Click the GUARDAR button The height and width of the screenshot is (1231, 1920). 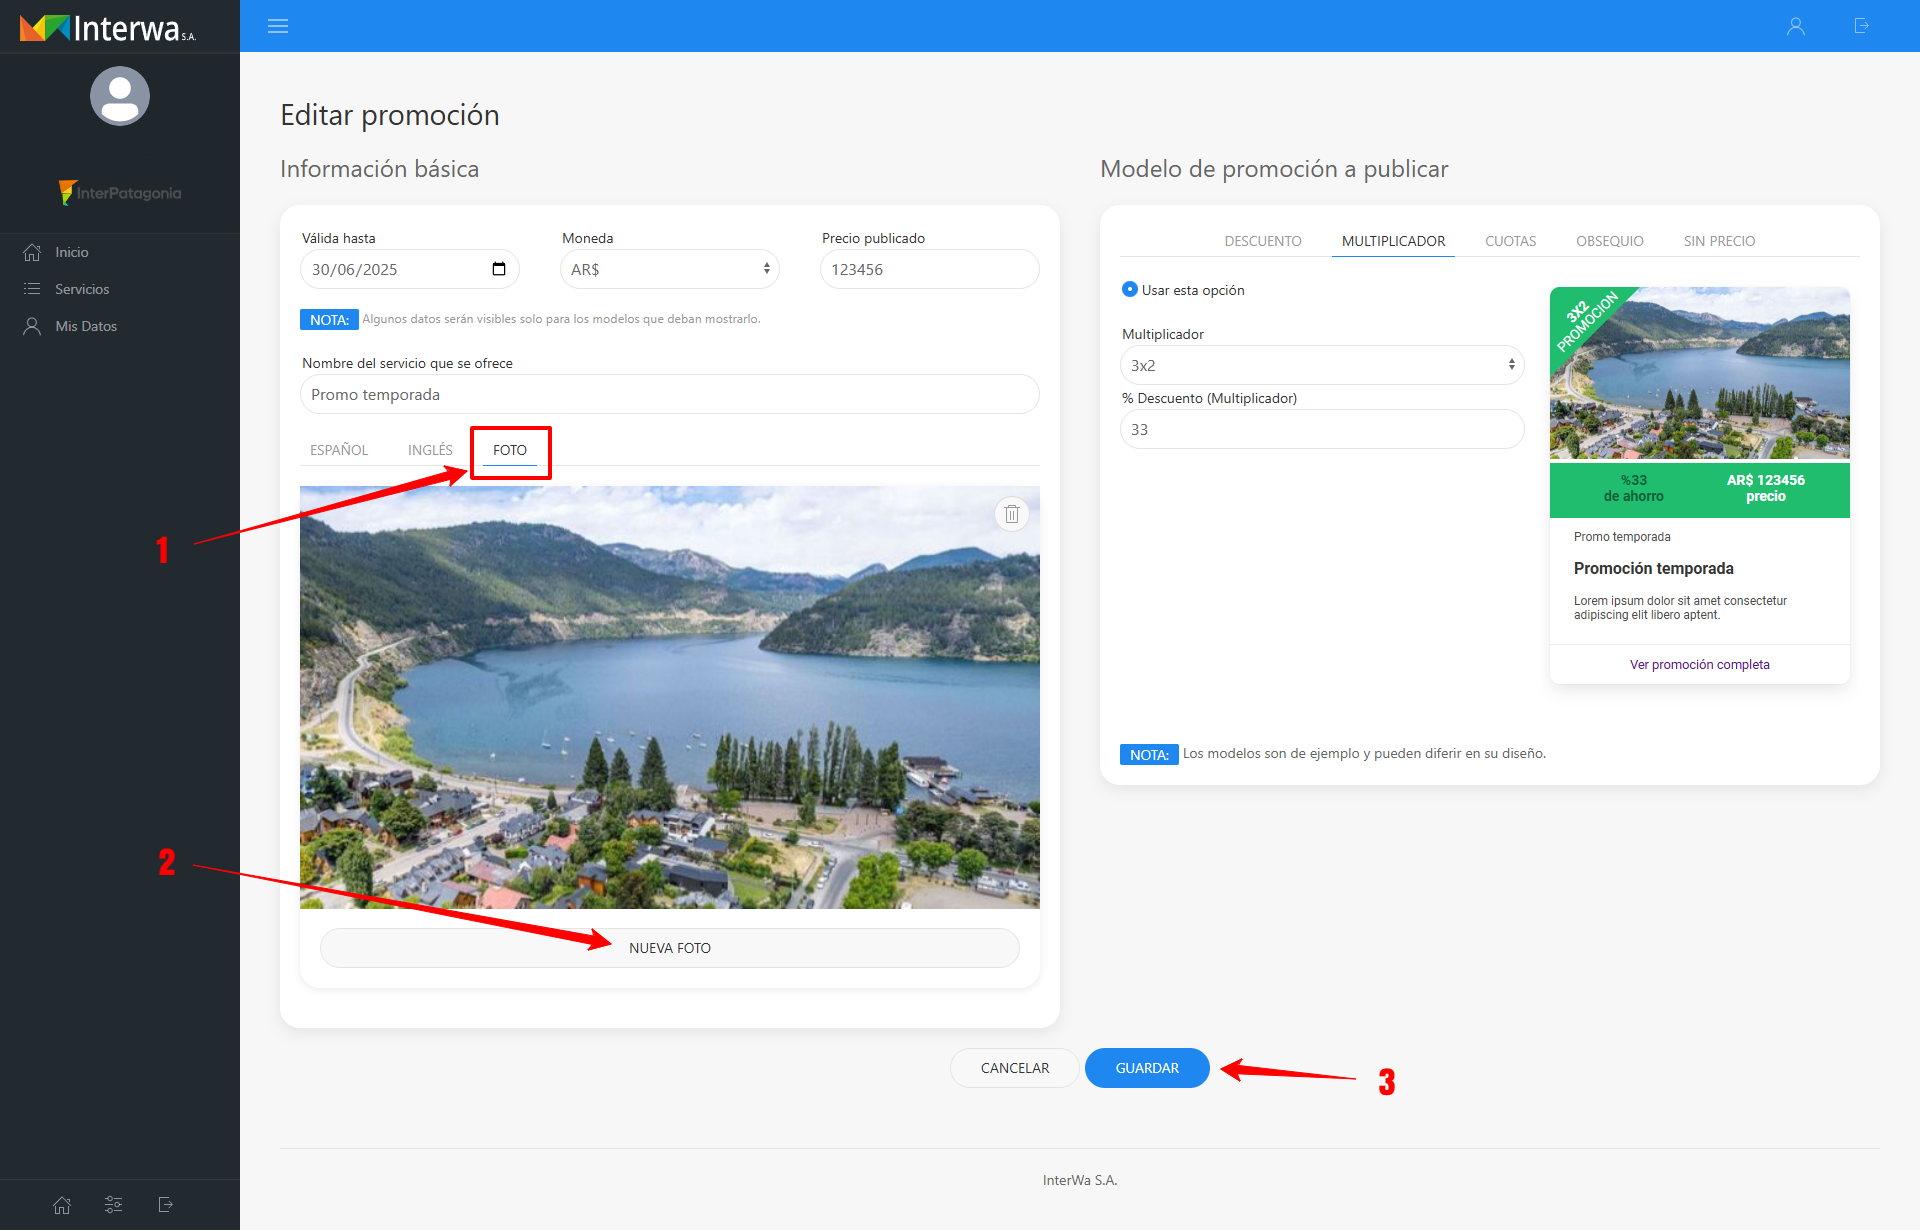[1147, 1068]
